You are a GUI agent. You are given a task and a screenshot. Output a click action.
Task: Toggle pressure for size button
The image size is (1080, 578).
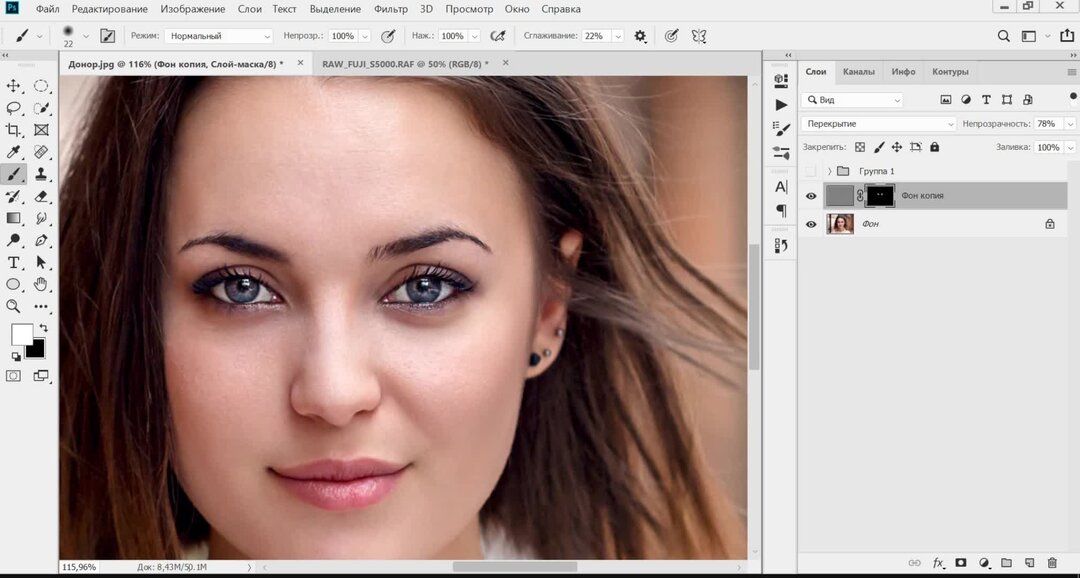coord(671,36)
